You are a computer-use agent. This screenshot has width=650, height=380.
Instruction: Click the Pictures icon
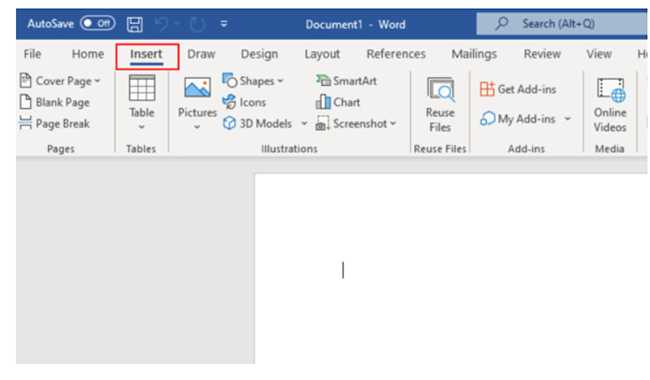point(197,87)
